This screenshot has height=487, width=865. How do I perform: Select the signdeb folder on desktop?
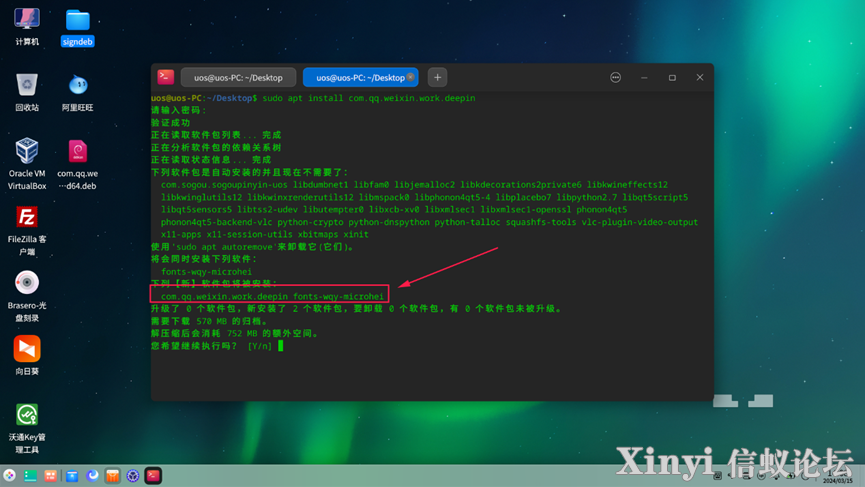coord(77,27)
